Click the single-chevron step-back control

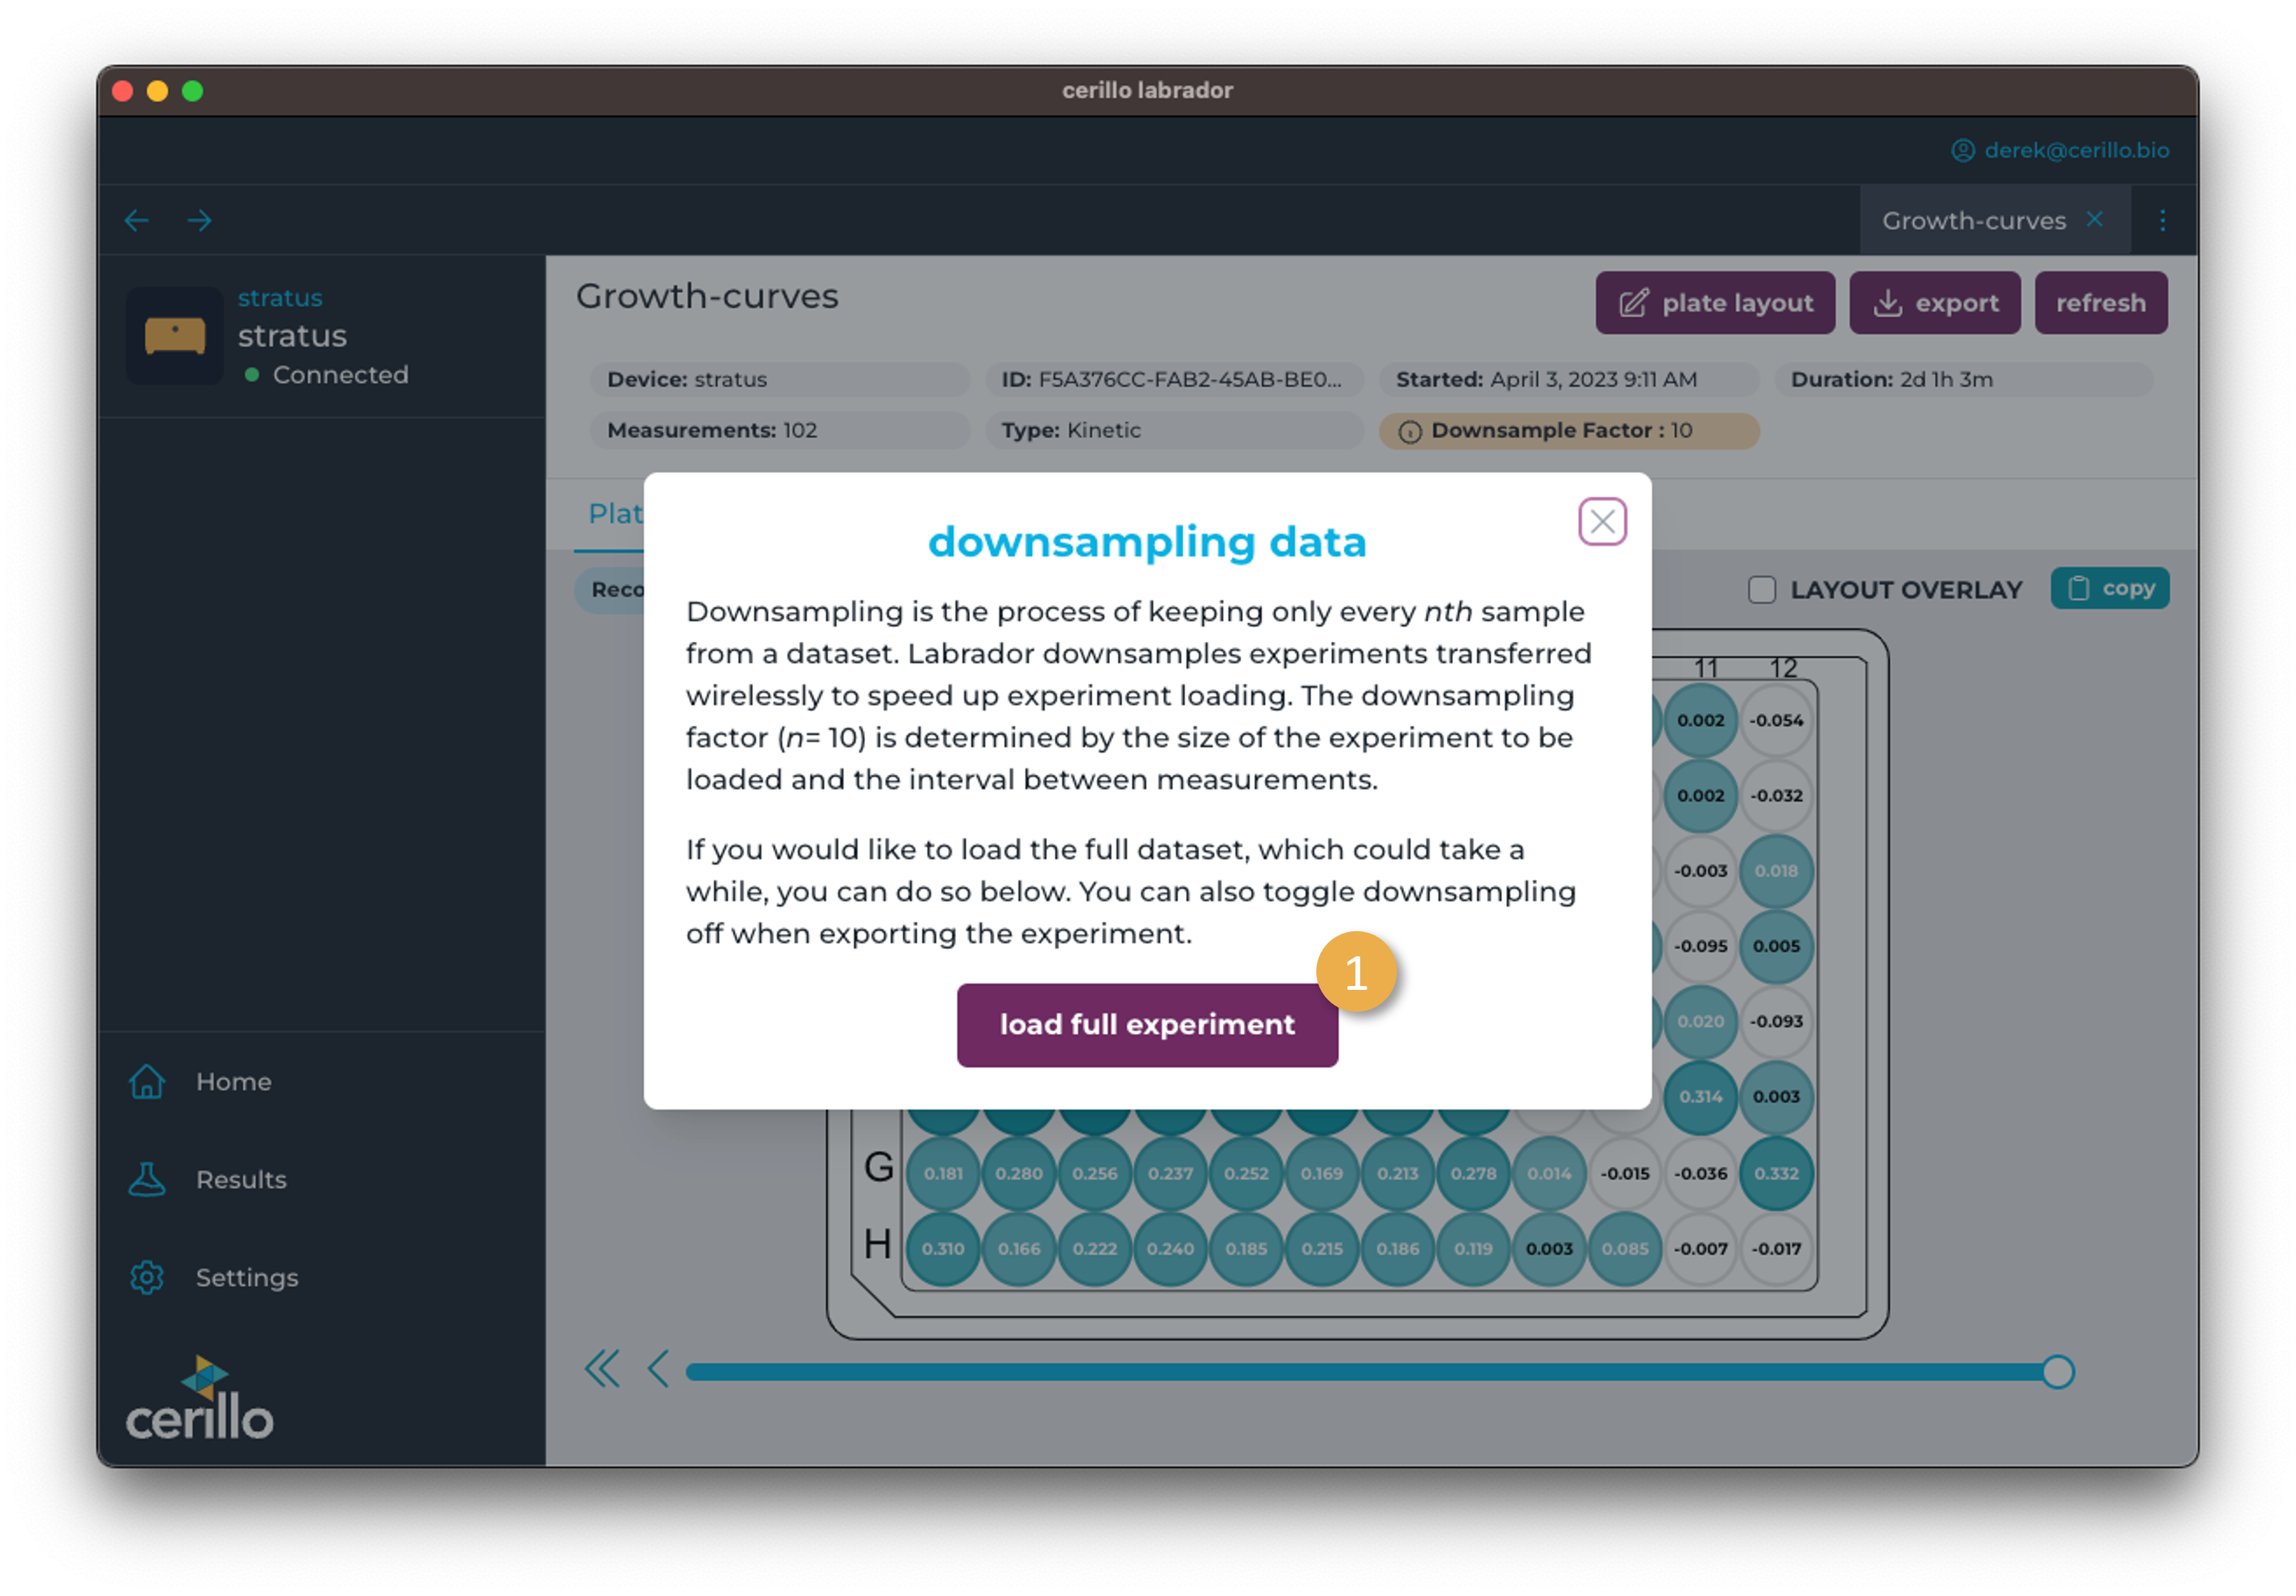[x=659, y=1371]
